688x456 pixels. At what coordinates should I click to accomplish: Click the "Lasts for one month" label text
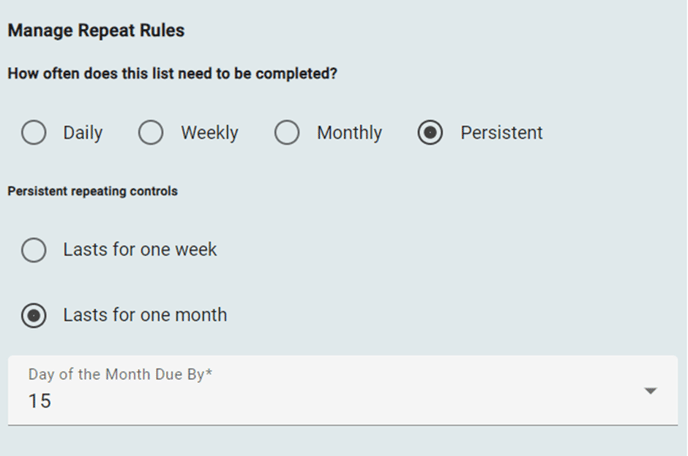click(145, 315)
